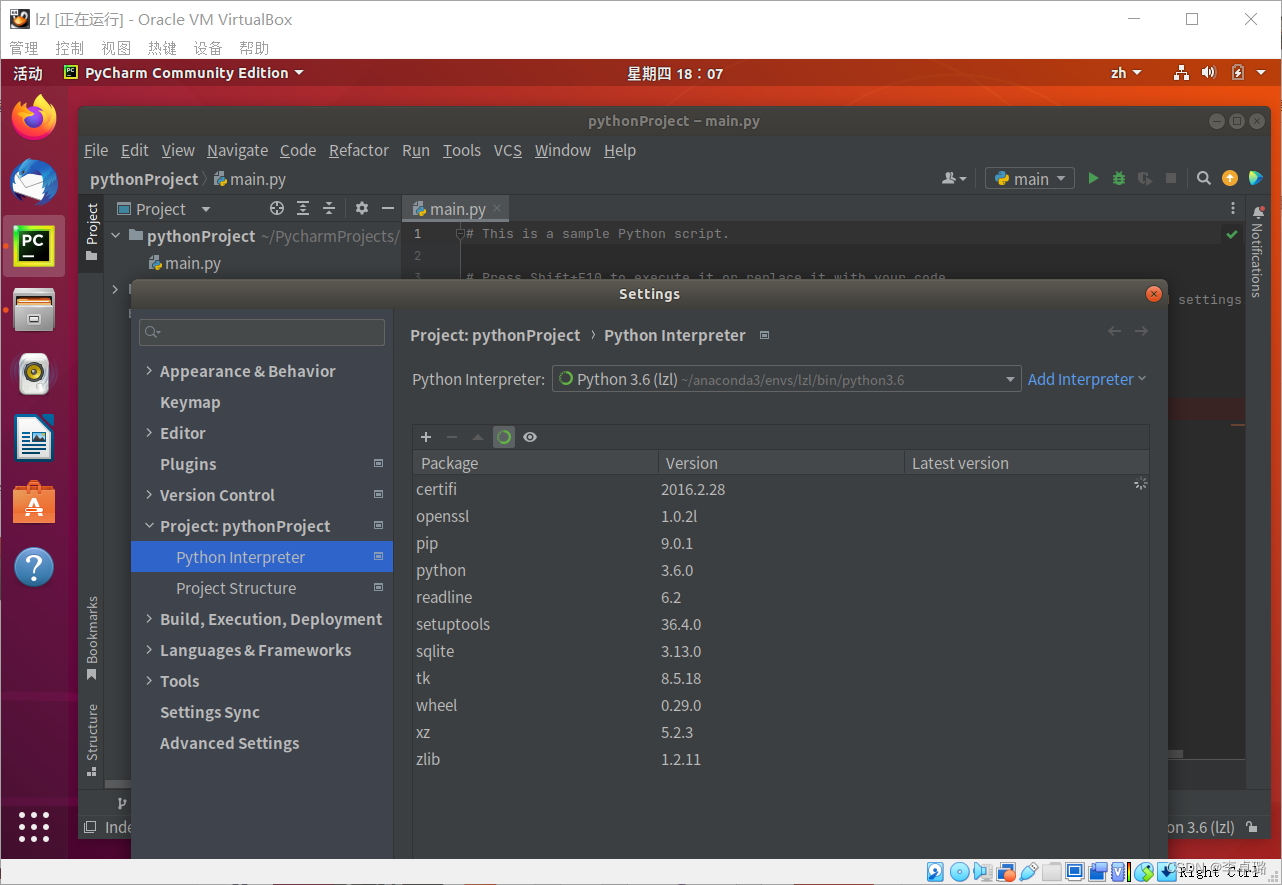Image resolution: width=1282 pixels, height=885 pixels.
Task: Open the Python Interpreter dropdown
Action: click(x=786, y=379)
